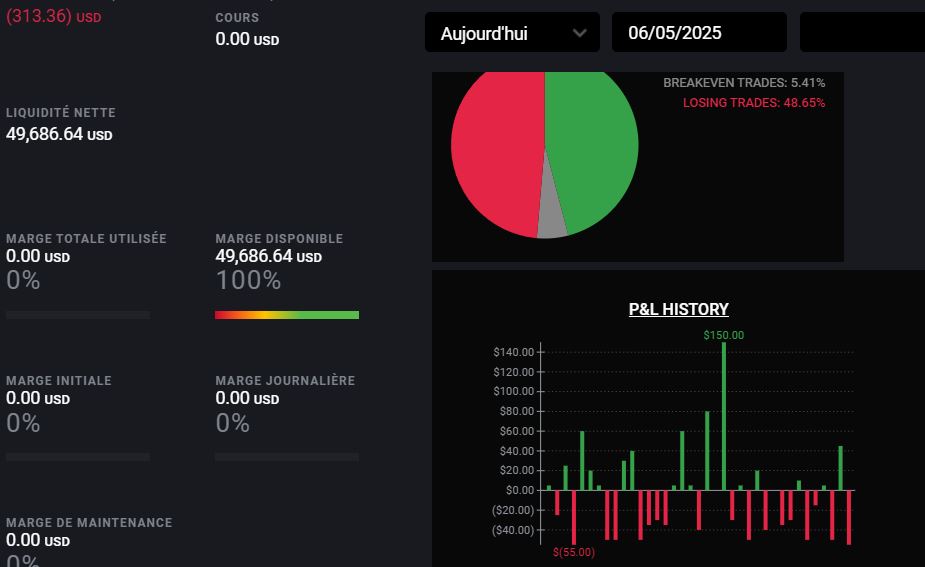Click the $(55.00) lowest bar label

pyautogui.click(x=573, y=552)
